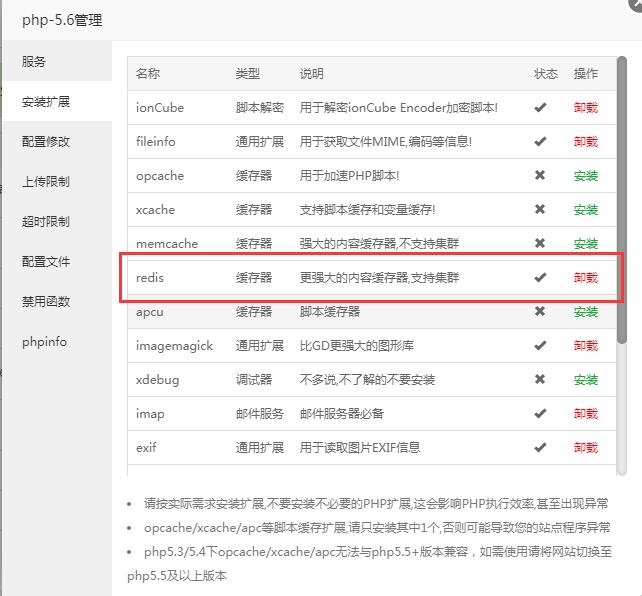Click imap type cell 邮件服务
The height and width of the screenshot is (596, 642).
260,413
